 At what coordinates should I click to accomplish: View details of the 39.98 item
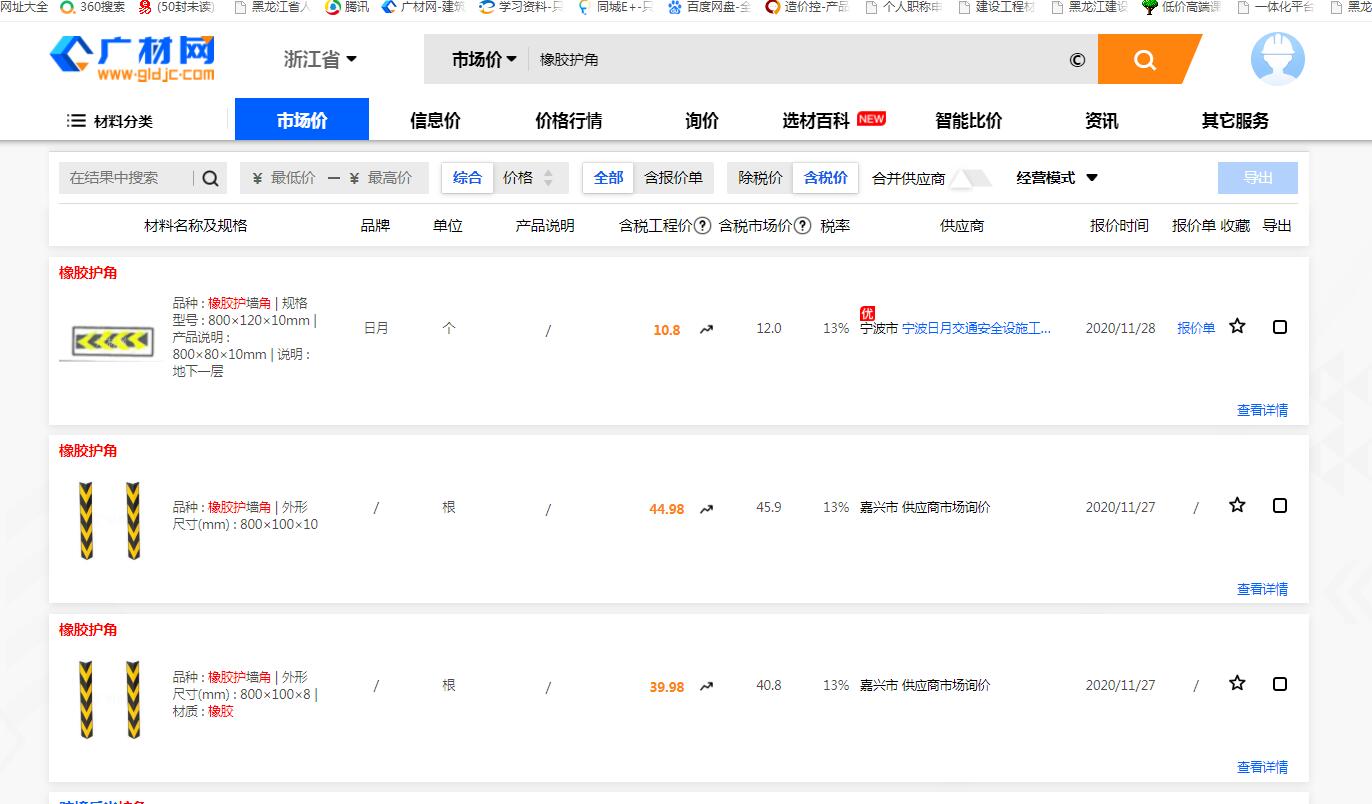1262,767
